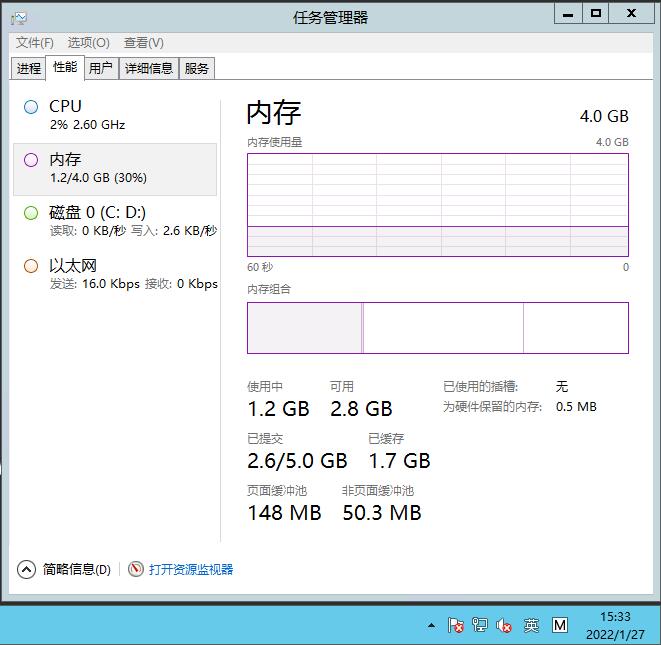Open the 选项(O) menu
661x645 pixels.
88,43
